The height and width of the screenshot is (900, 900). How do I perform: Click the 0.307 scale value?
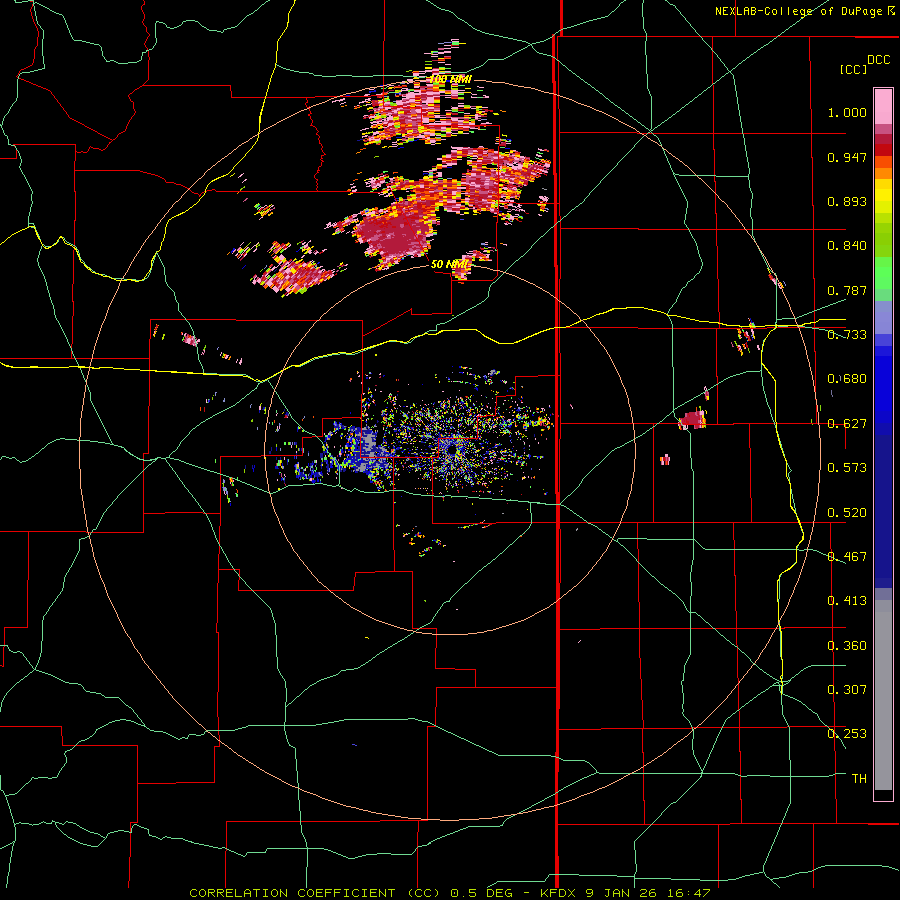847,690
